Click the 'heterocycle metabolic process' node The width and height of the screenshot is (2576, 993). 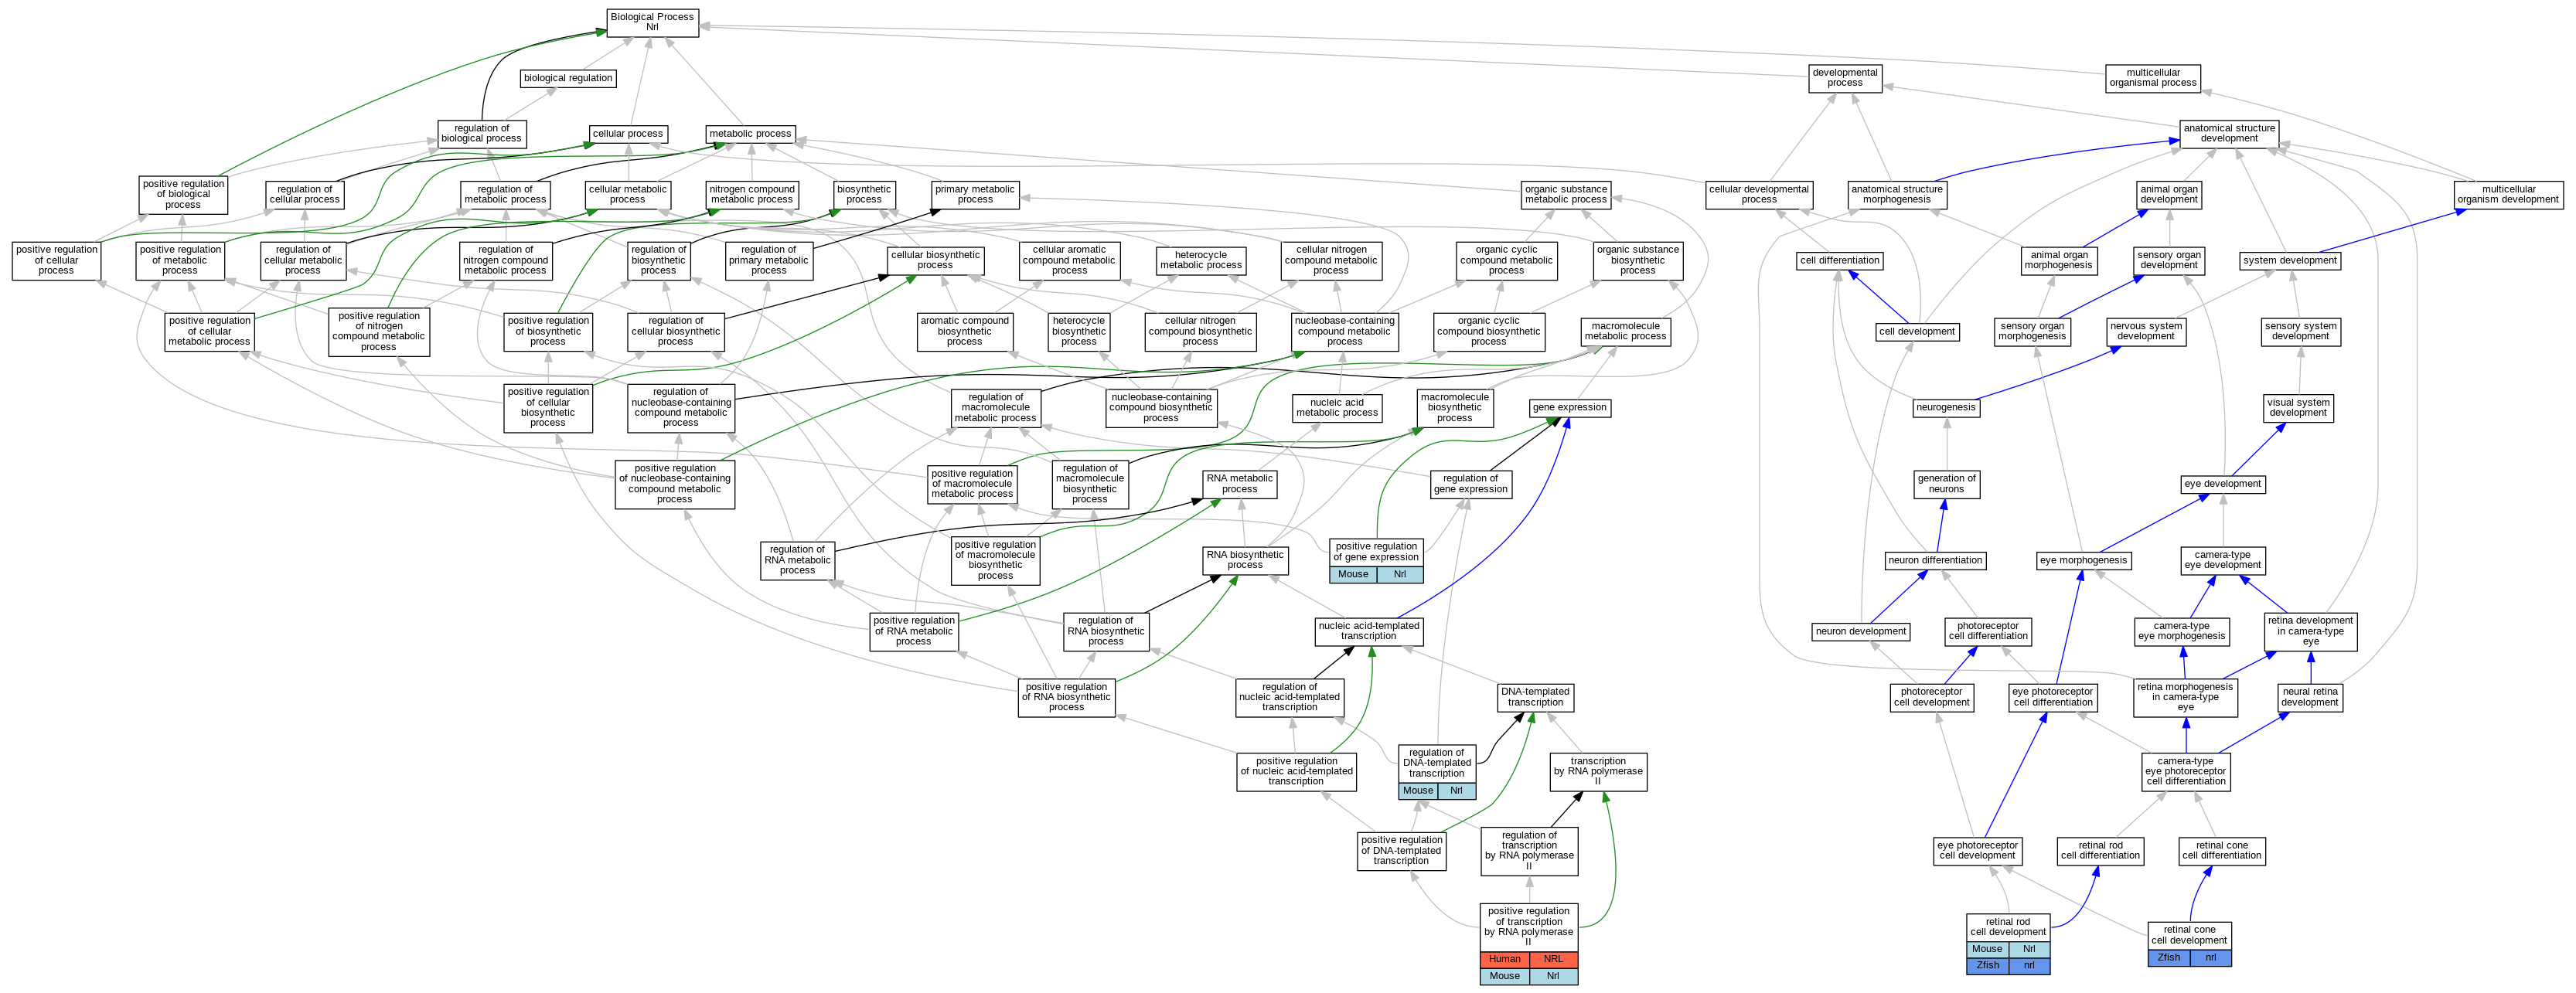[x=1200, y=261]
